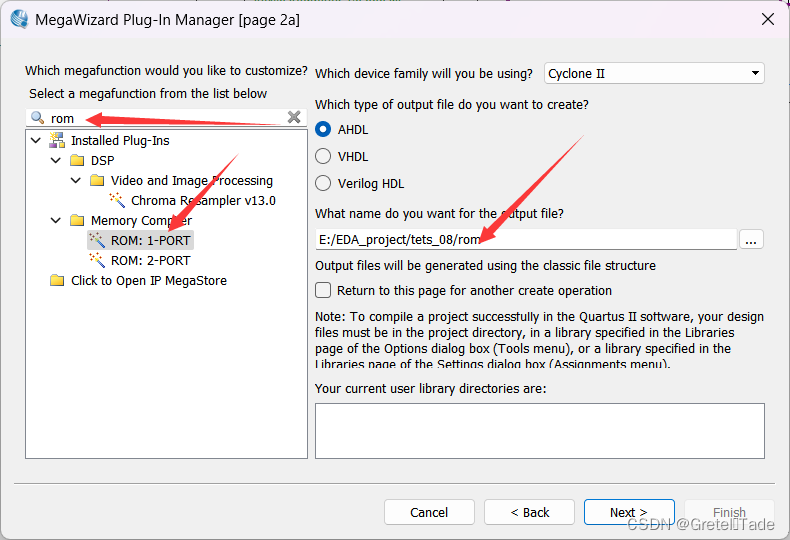The width and height of the screenshot is (790, 540).
Task: Open the device family dropdown
Action: [x=755, y=73]
